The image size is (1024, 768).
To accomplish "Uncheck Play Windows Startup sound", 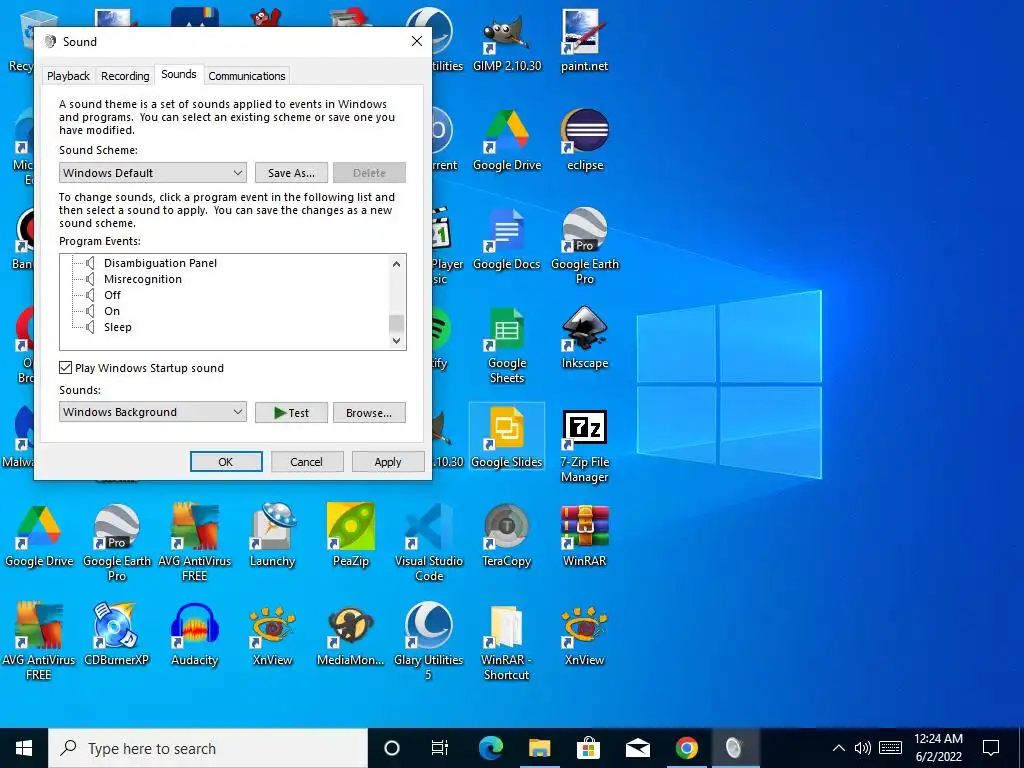I will click(65, 368).
